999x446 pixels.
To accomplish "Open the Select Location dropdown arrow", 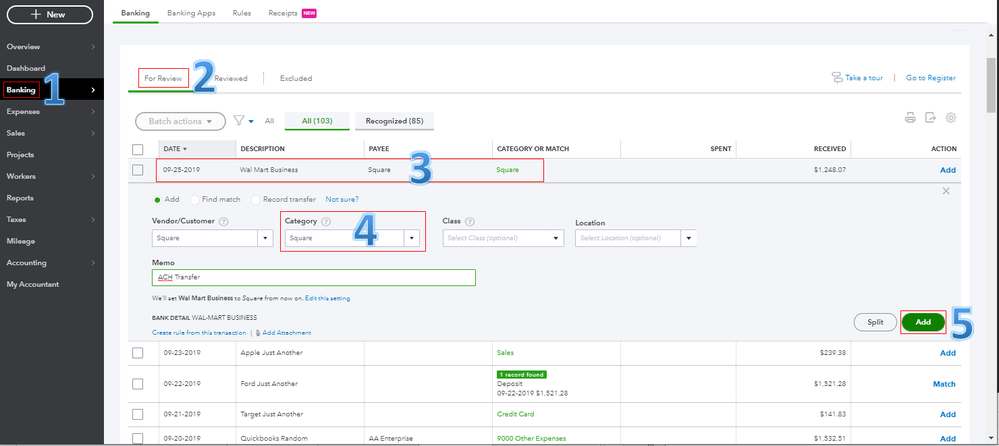I will click(689, 238).
